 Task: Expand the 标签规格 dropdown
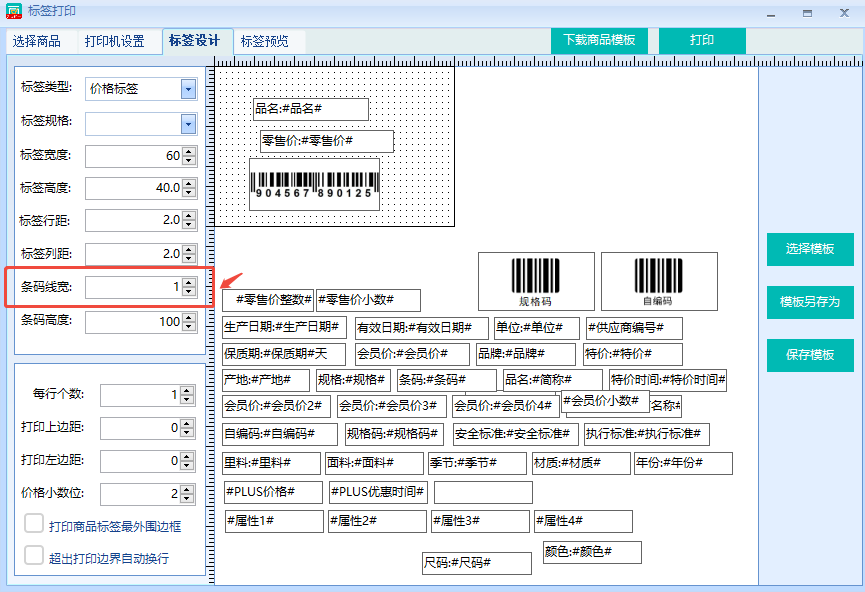(x=188, y=123)
